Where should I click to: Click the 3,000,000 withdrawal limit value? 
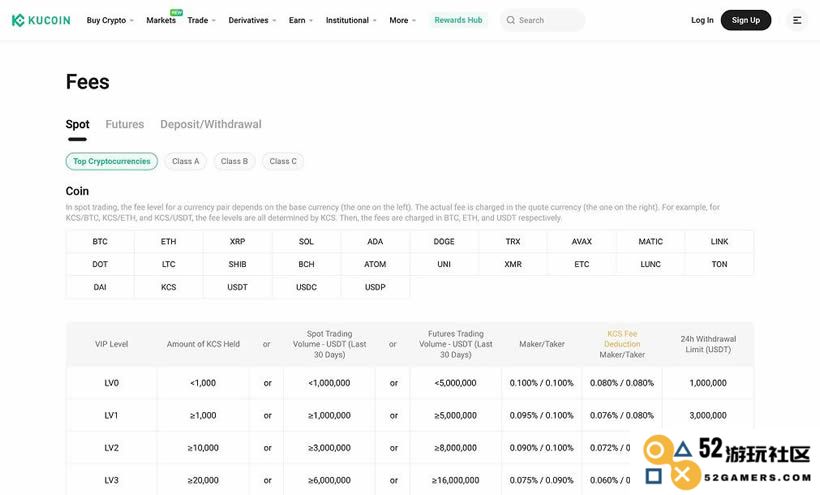tap(708, 416)
